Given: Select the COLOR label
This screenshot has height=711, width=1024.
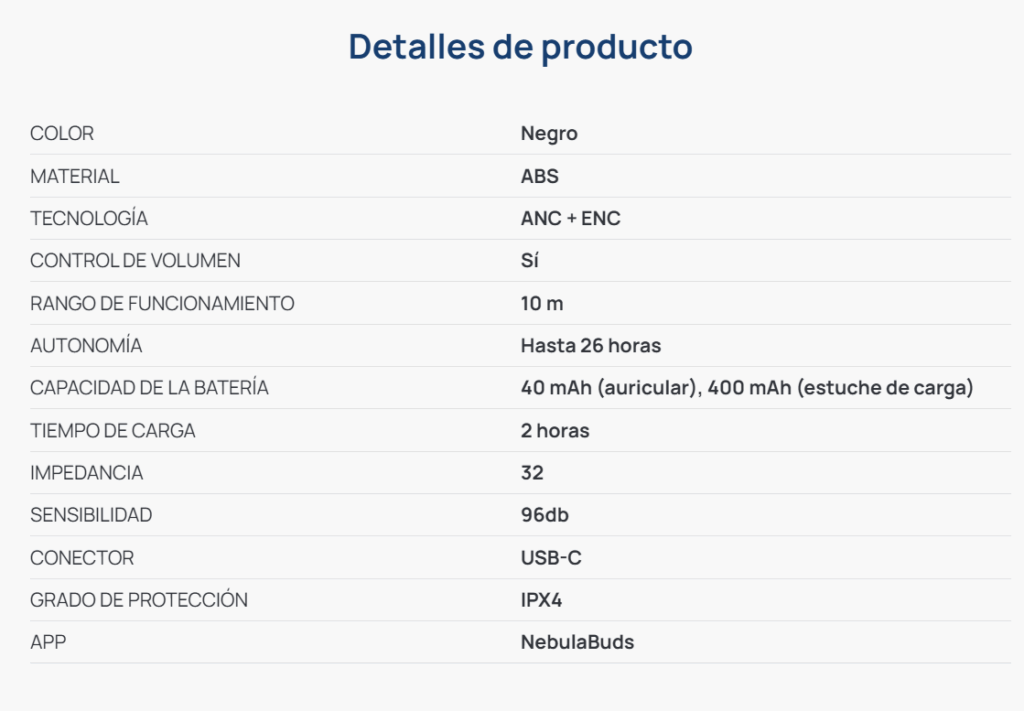Looking at the screenshot, I should [62, 134].
